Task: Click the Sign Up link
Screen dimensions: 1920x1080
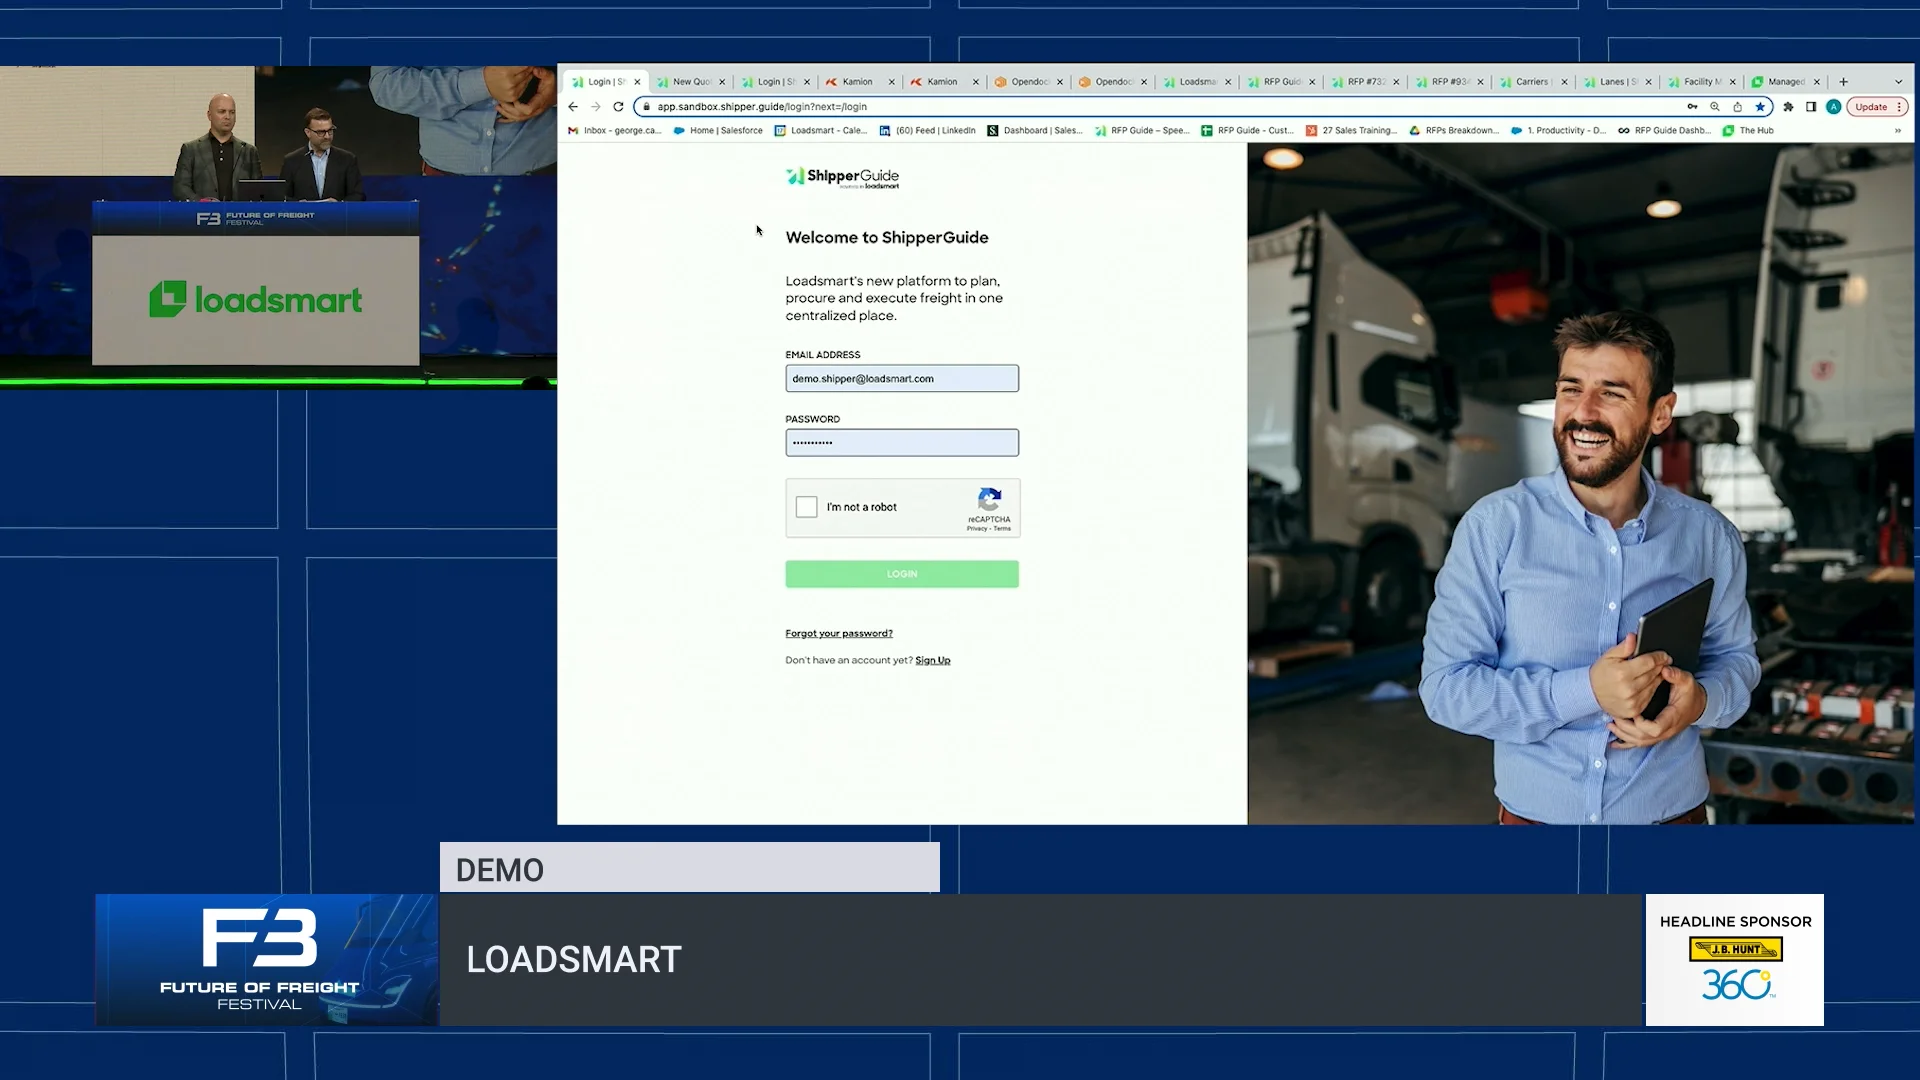Action: (932, 660)
